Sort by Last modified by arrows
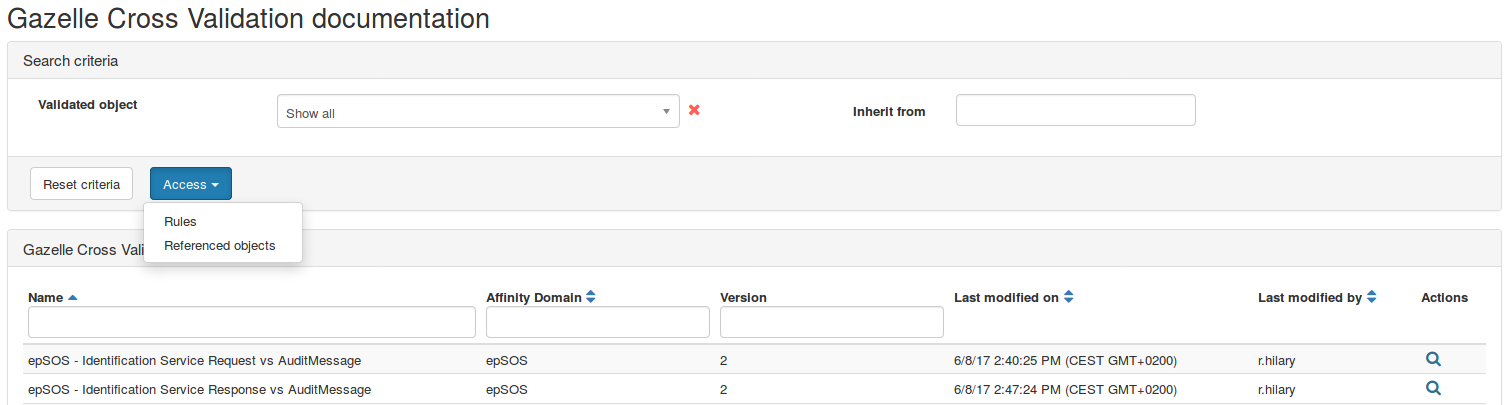Image resolution: width=1511 pixels, height=405 pixels. (1372, 297)
